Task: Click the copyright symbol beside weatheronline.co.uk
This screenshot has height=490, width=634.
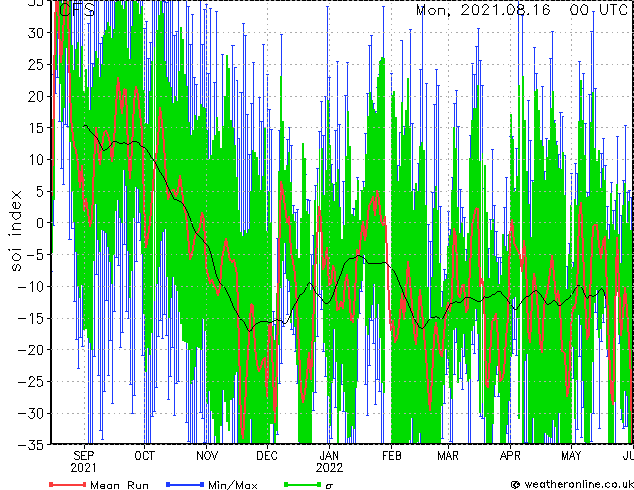Action: [515, 484]
